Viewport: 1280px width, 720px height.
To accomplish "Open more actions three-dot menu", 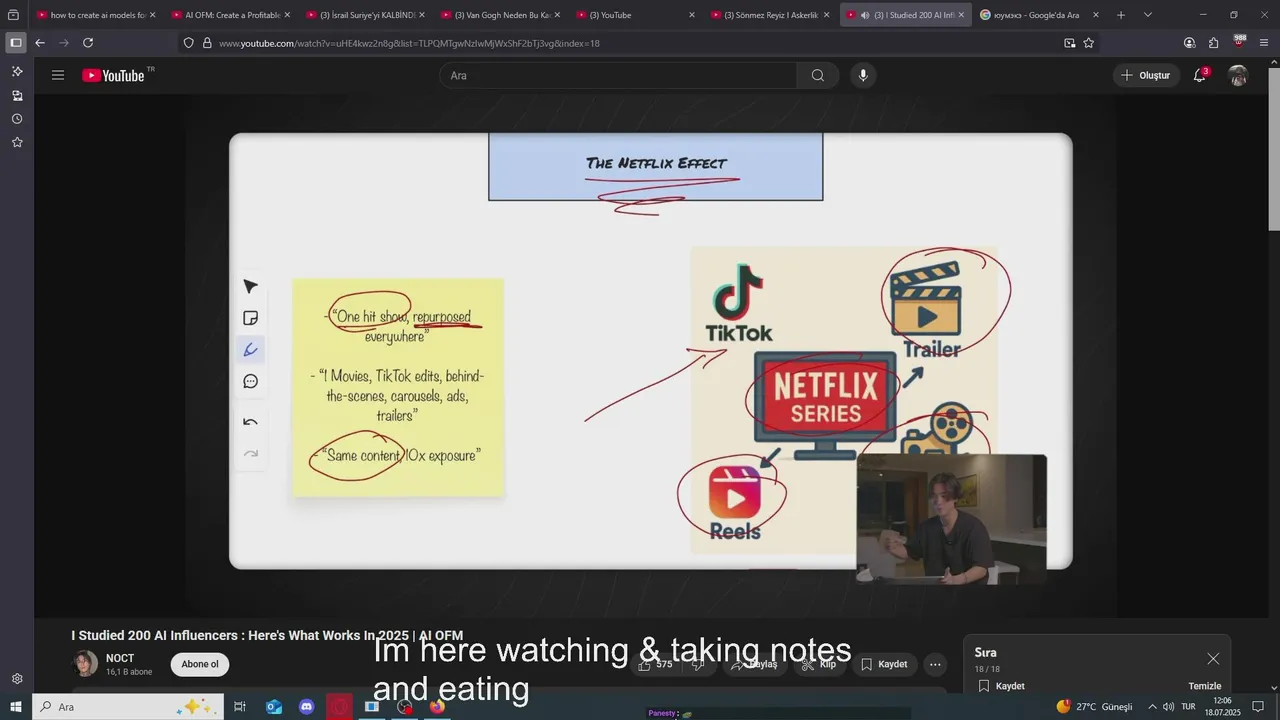I will (x=935, y=664).
